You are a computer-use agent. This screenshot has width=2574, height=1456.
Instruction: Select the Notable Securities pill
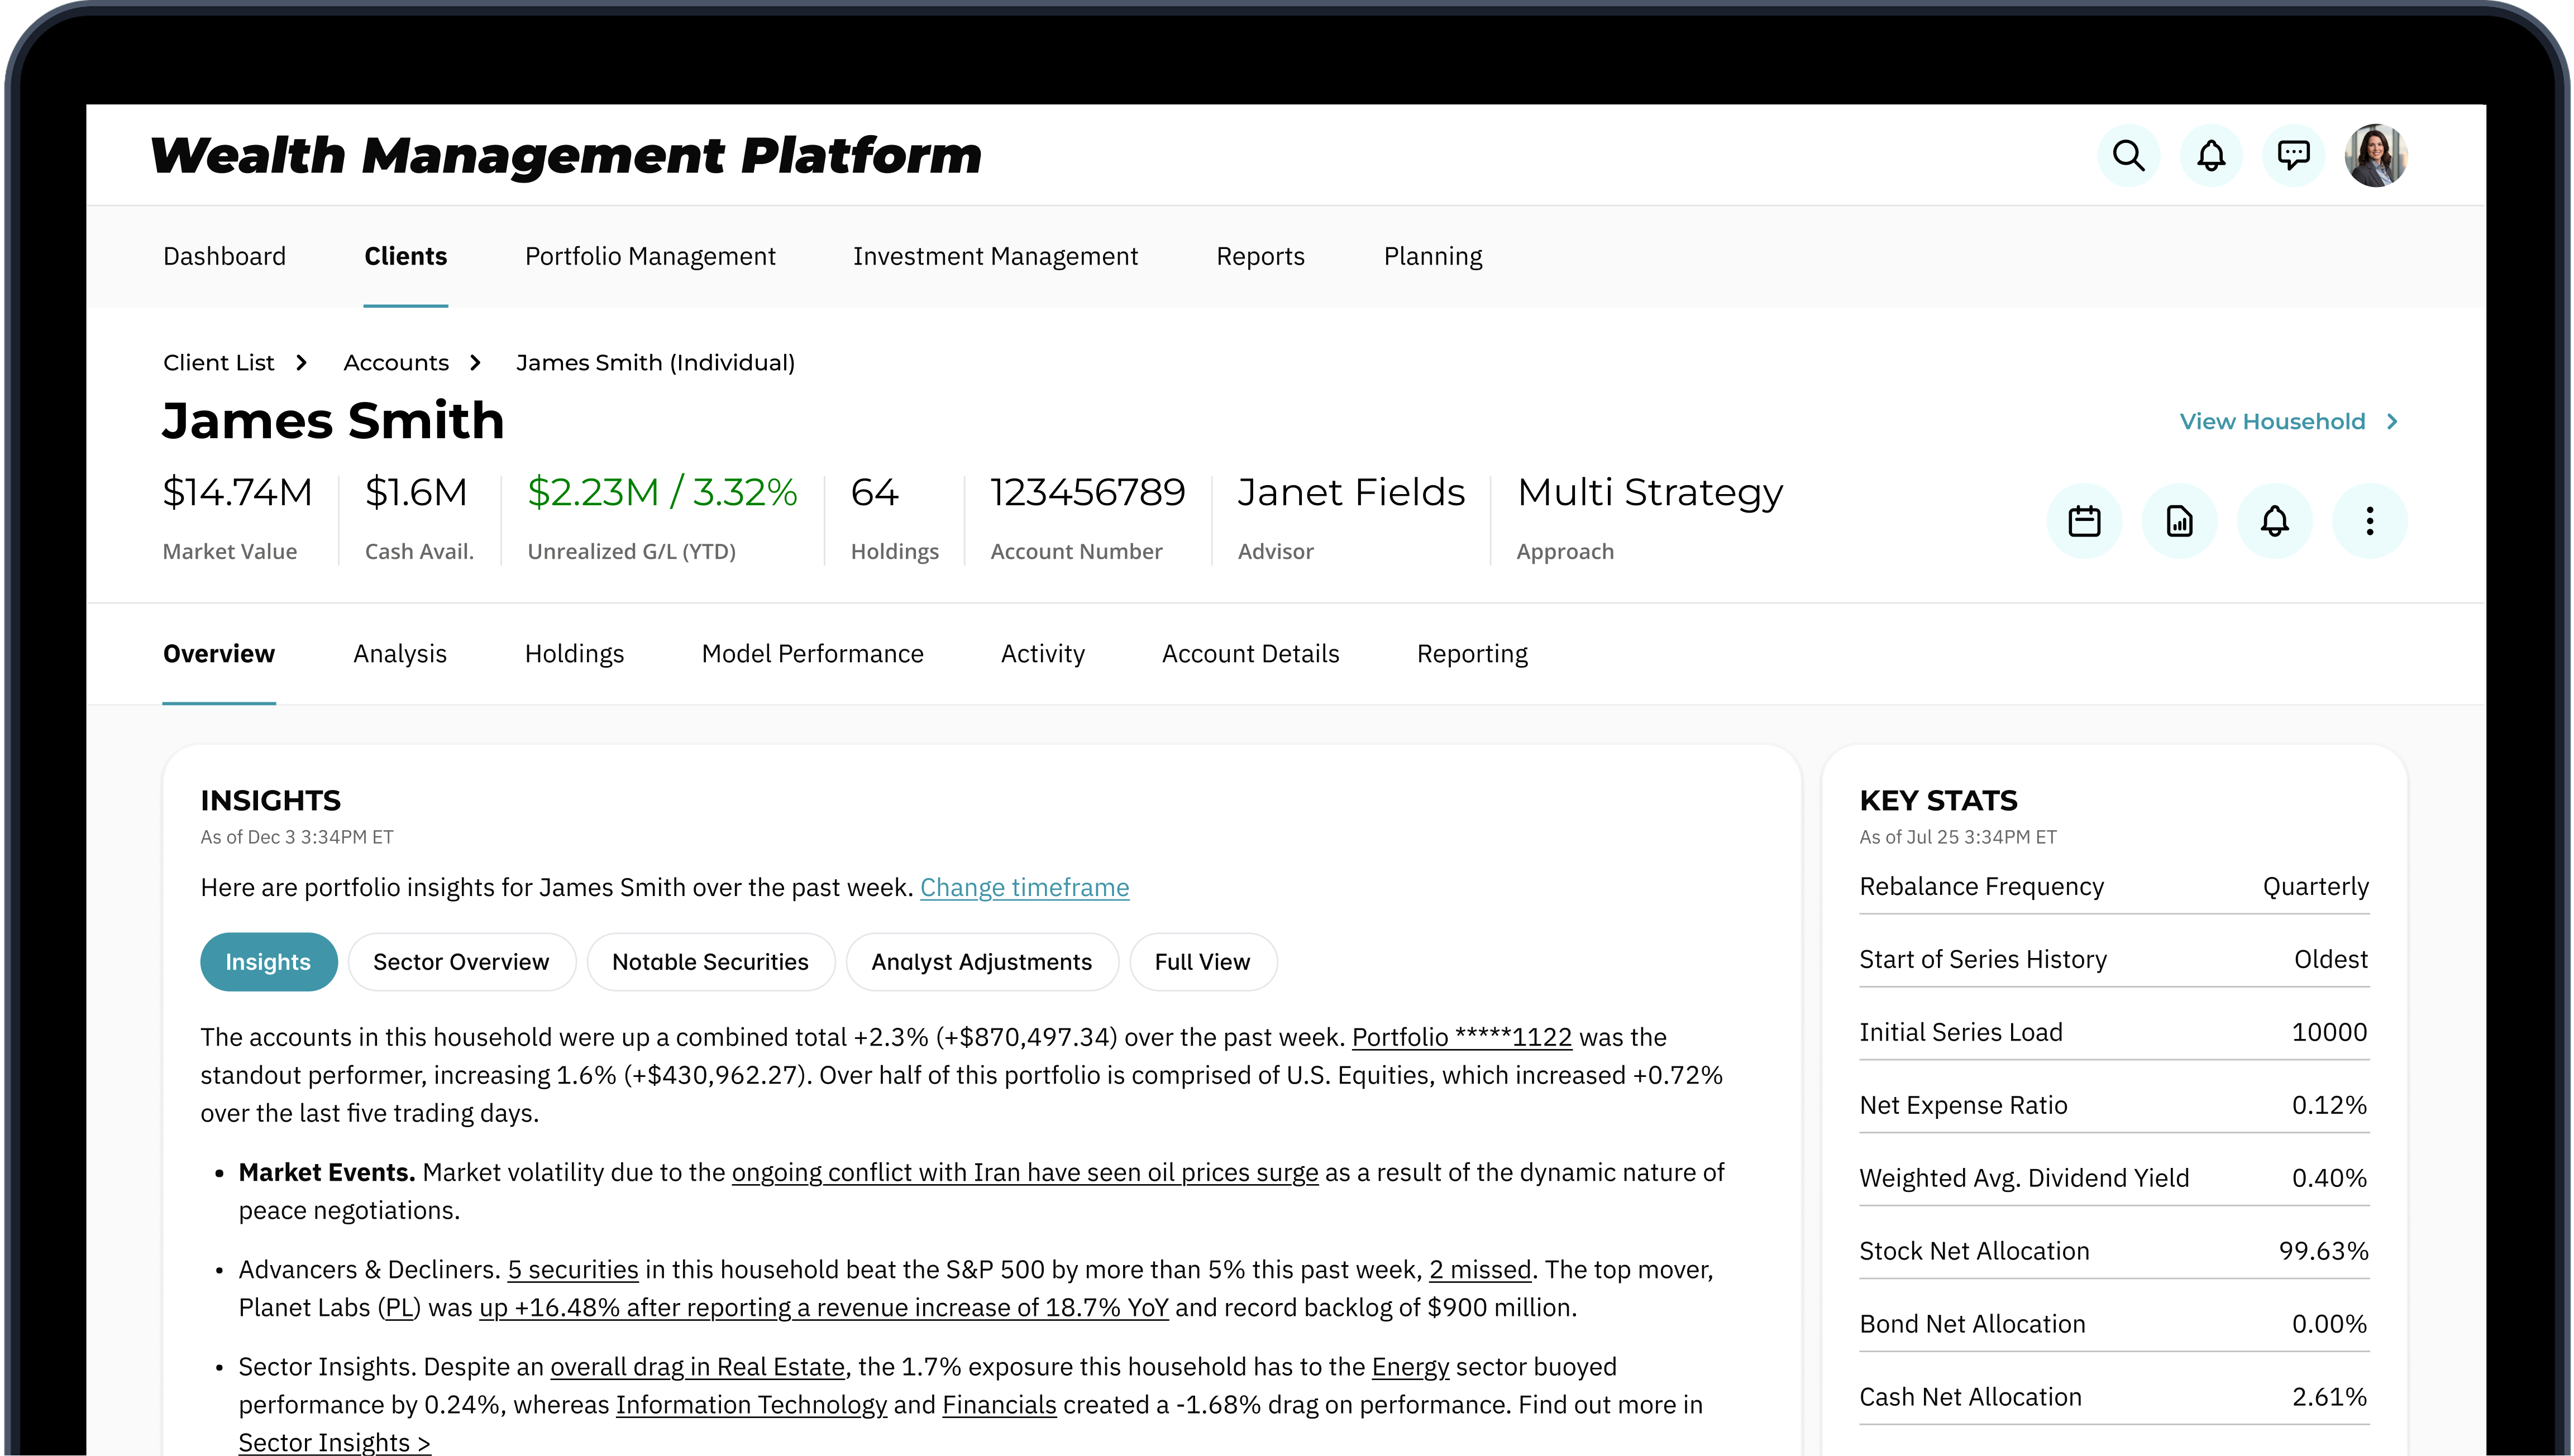[710, 962]
